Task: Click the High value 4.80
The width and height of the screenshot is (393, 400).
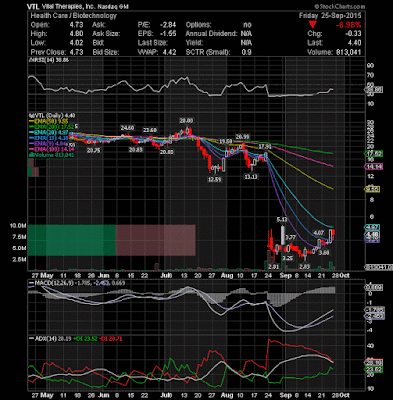Action: point(77,34)
